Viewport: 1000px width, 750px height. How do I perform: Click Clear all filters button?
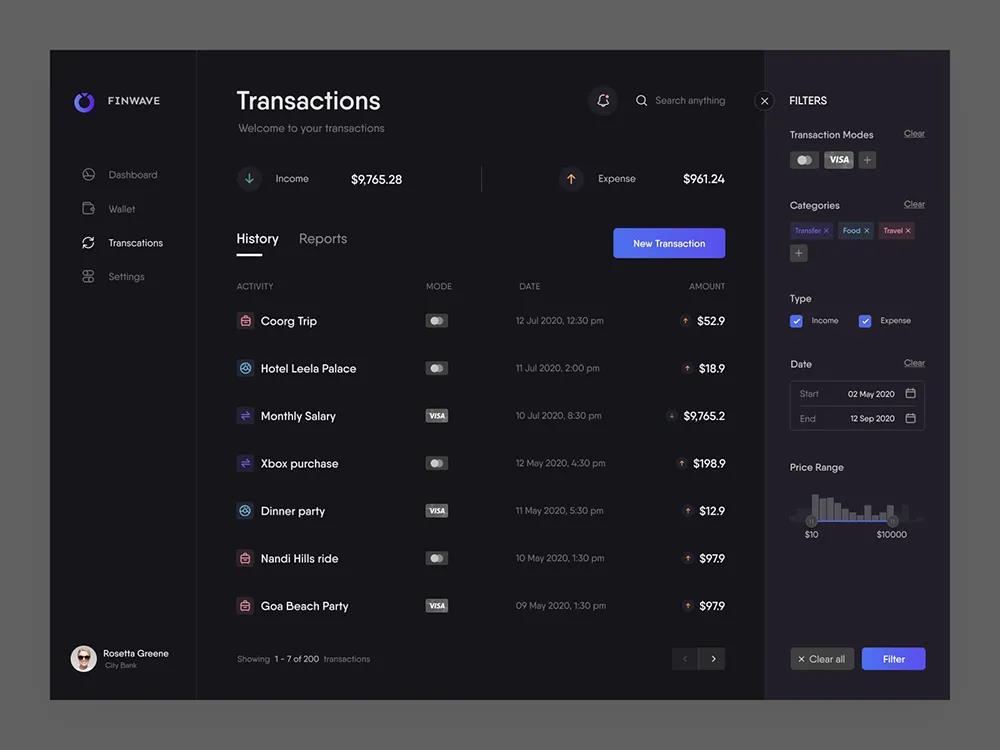pyautogui.click(x=822, y=659)
